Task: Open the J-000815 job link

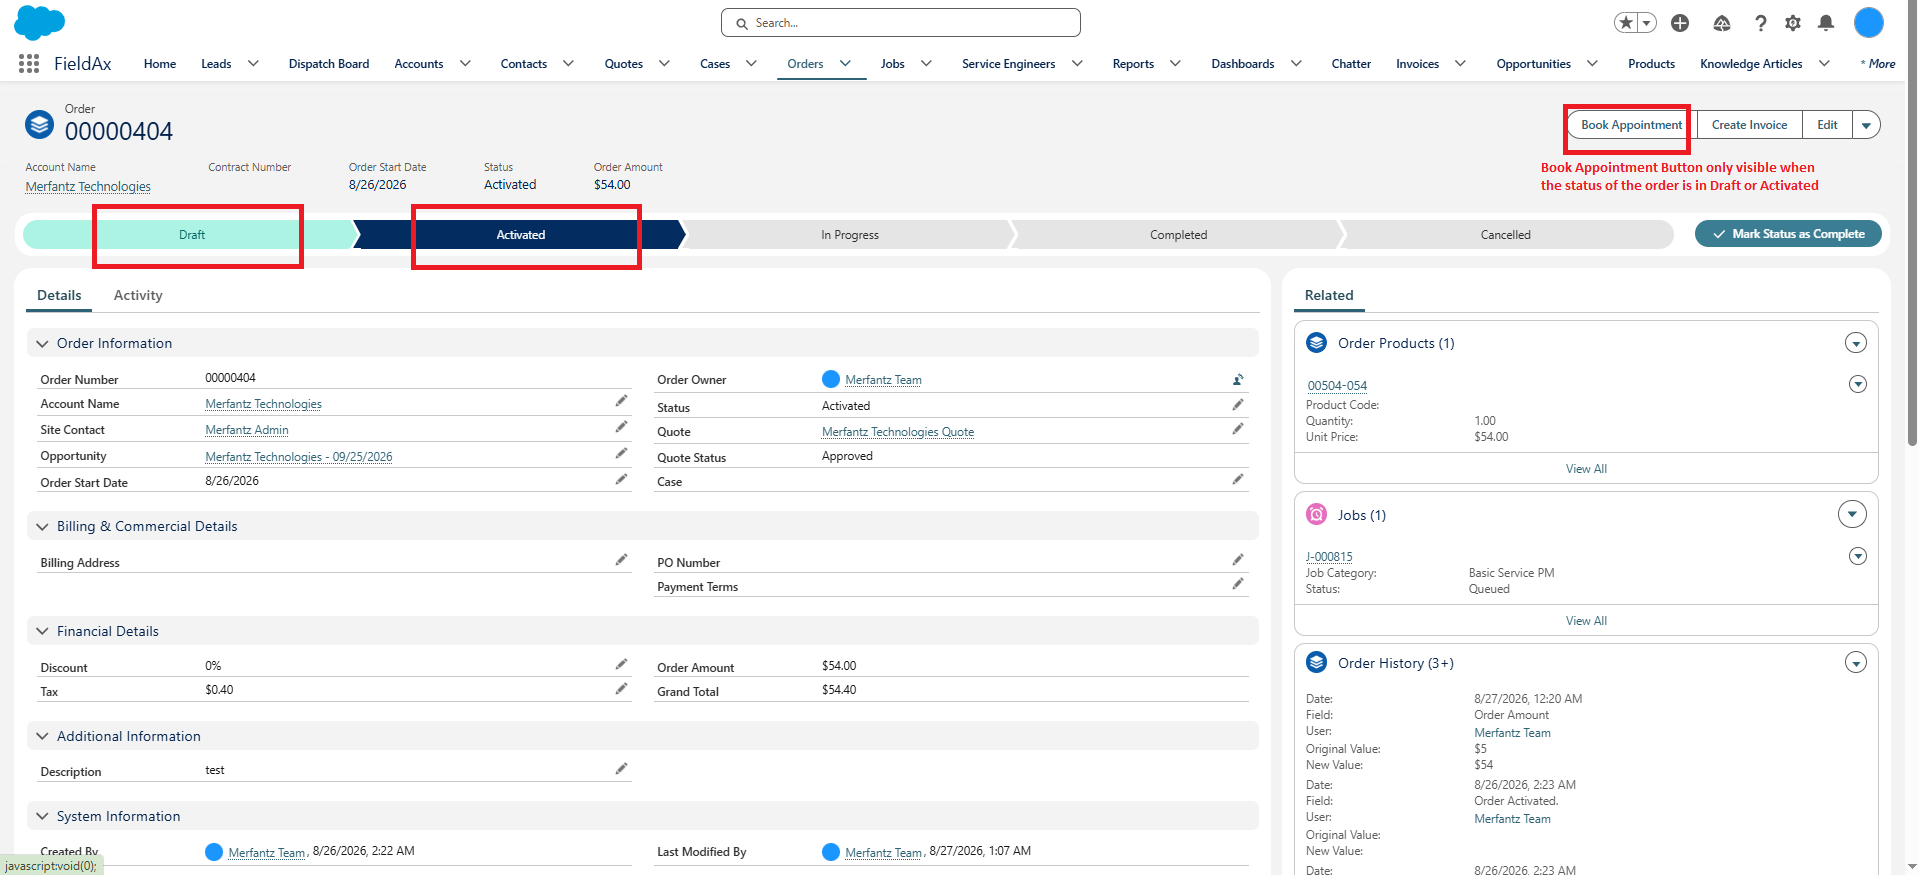Action: pos(1329,558)
